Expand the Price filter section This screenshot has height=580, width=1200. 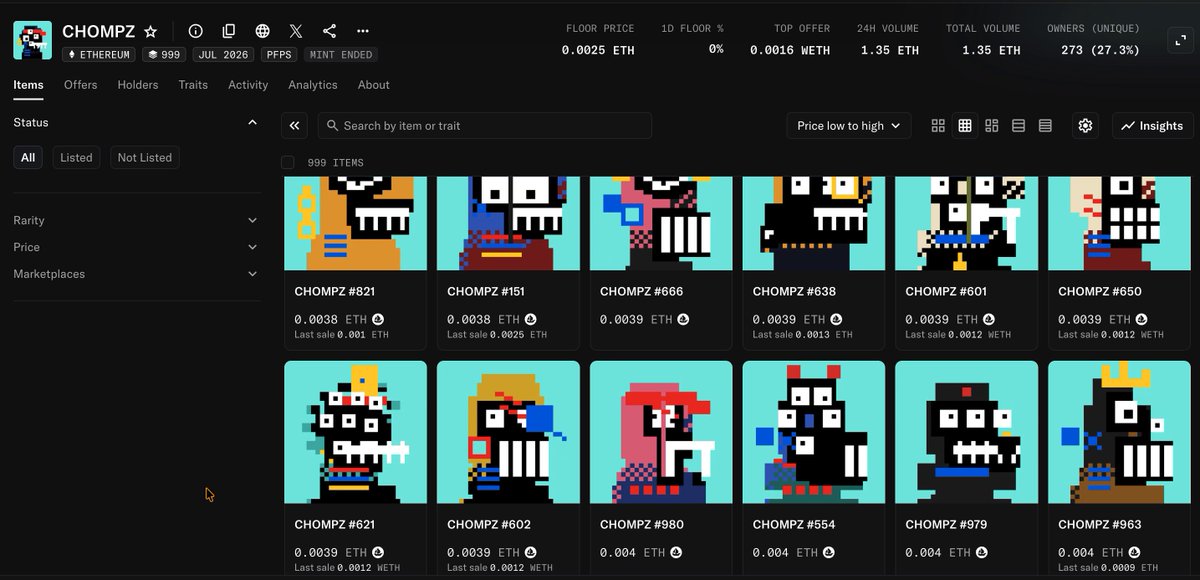(252, 247)
